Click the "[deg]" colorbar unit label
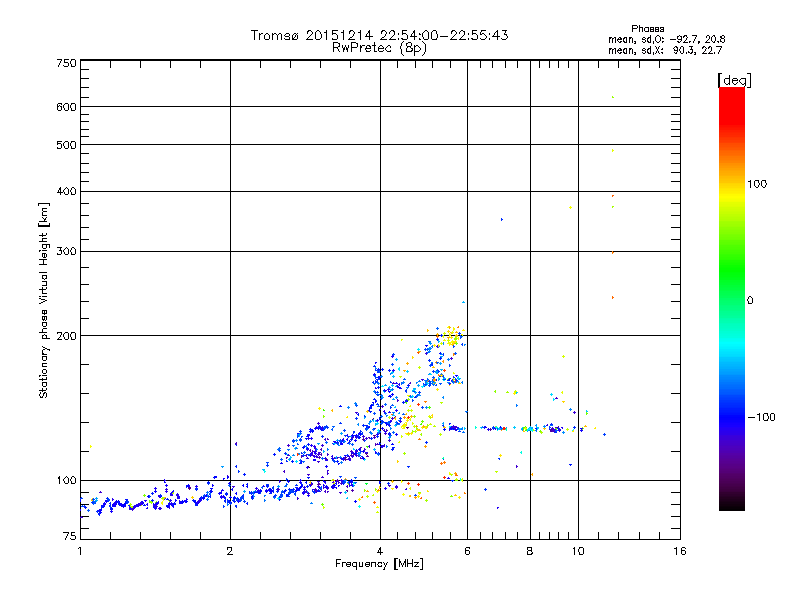This screenshot has height=600, width=800. [x=734, y=80]
